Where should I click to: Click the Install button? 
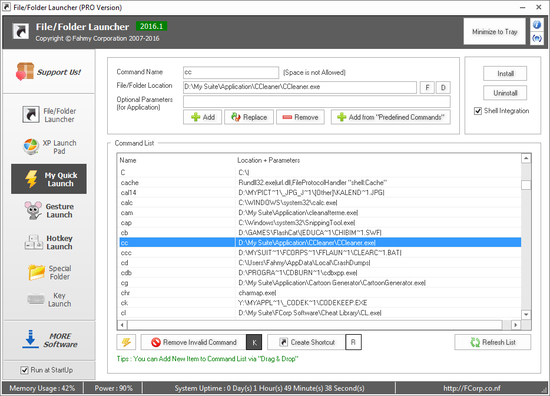(505, 74)
